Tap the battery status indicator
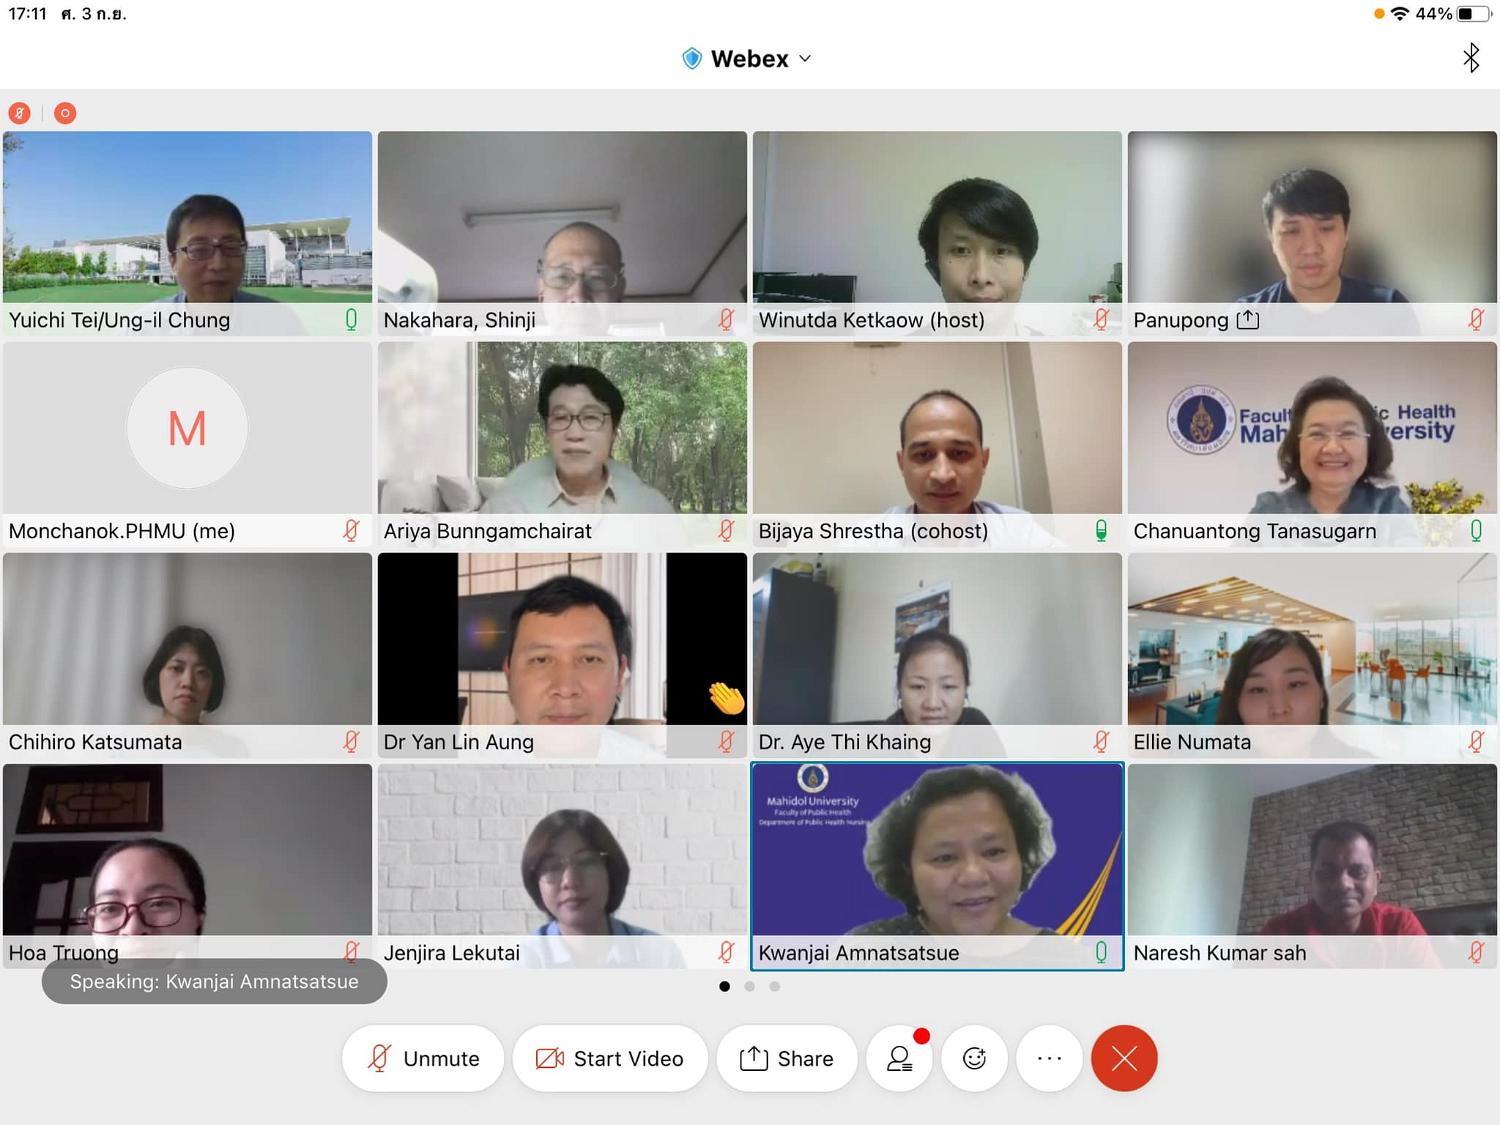The height and width of the screenshot is (1125, 1500). coord(1473,14)
